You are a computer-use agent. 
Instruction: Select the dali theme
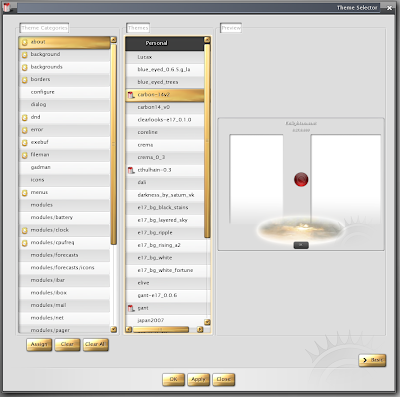pos(165,183)
